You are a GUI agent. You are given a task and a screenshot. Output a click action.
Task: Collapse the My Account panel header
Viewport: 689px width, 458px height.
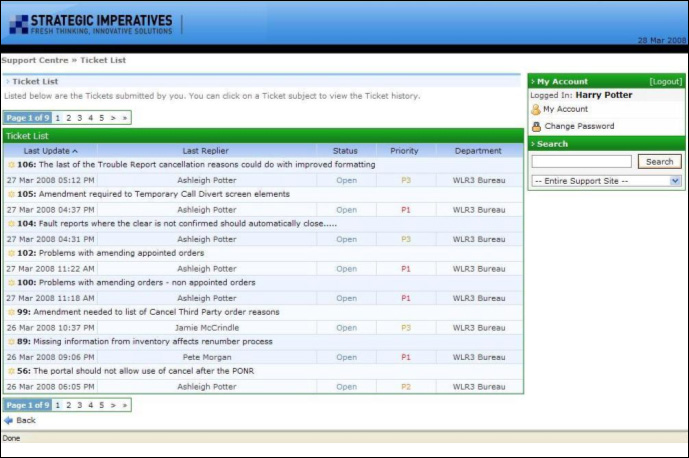562,81
